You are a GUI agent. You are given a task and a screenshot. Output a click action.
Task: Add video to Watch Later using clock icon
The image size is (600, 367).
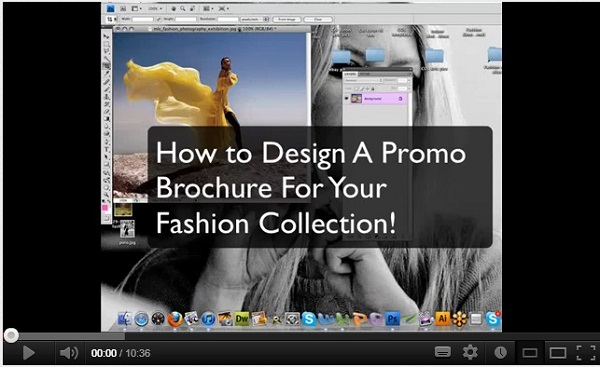(x=500, y=352)
